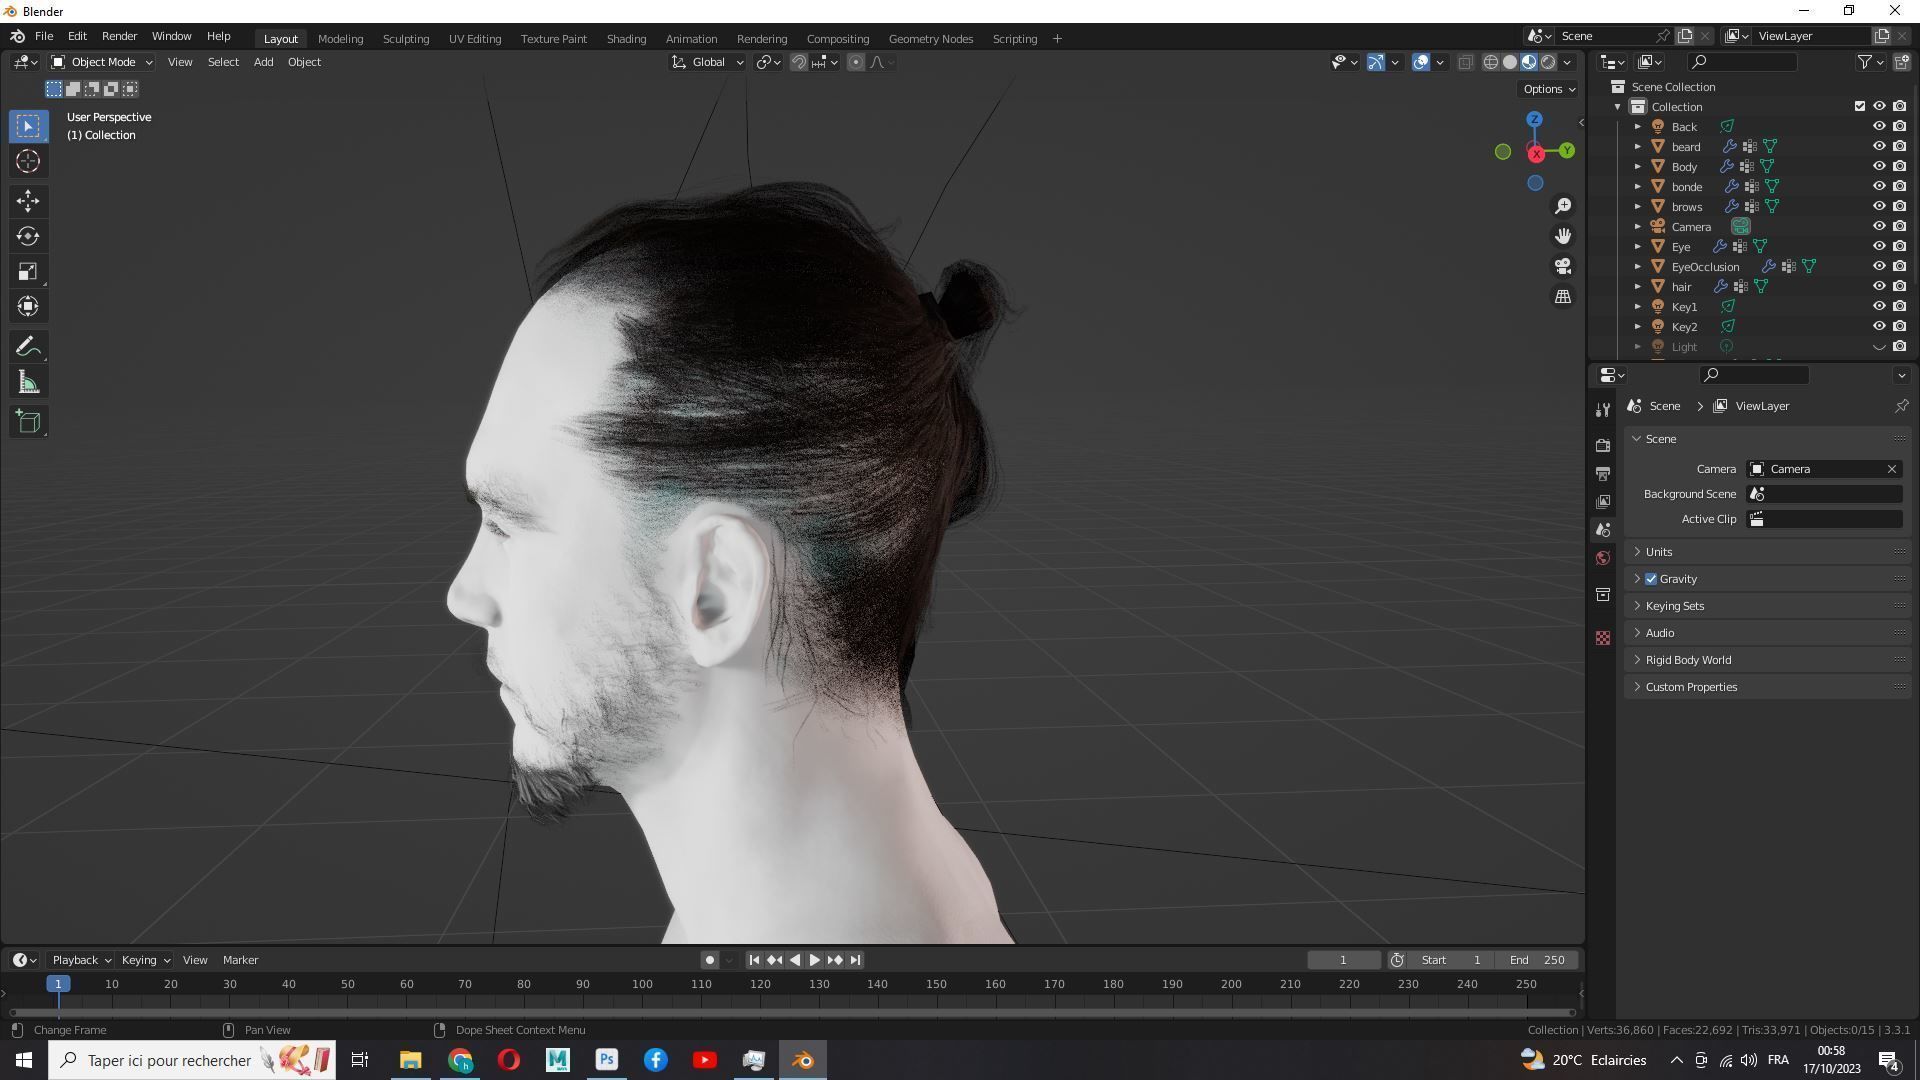
Task: Hide the hair object in viewport
Action: coord(1878,286)
